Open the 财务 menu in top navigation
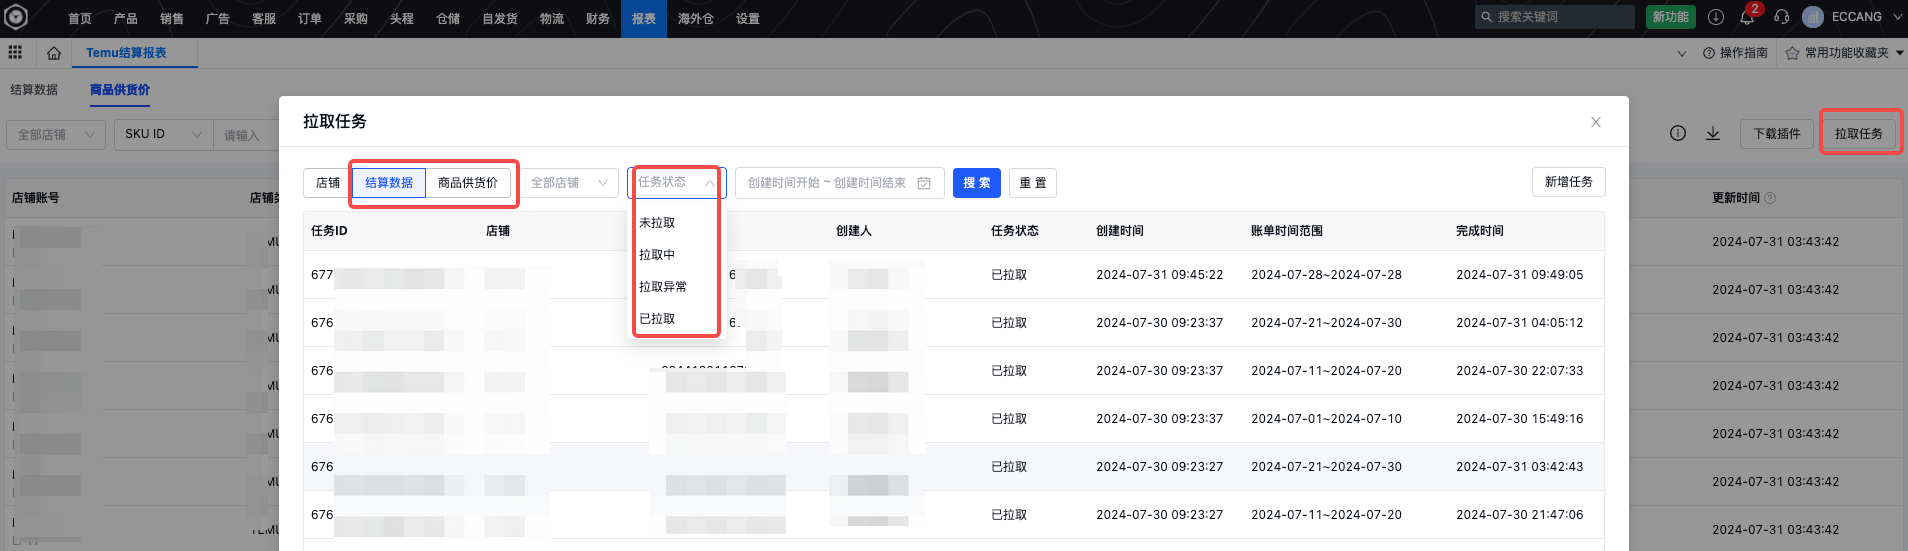This screenshot has height=551, width=1908. (x=598, y=19)
